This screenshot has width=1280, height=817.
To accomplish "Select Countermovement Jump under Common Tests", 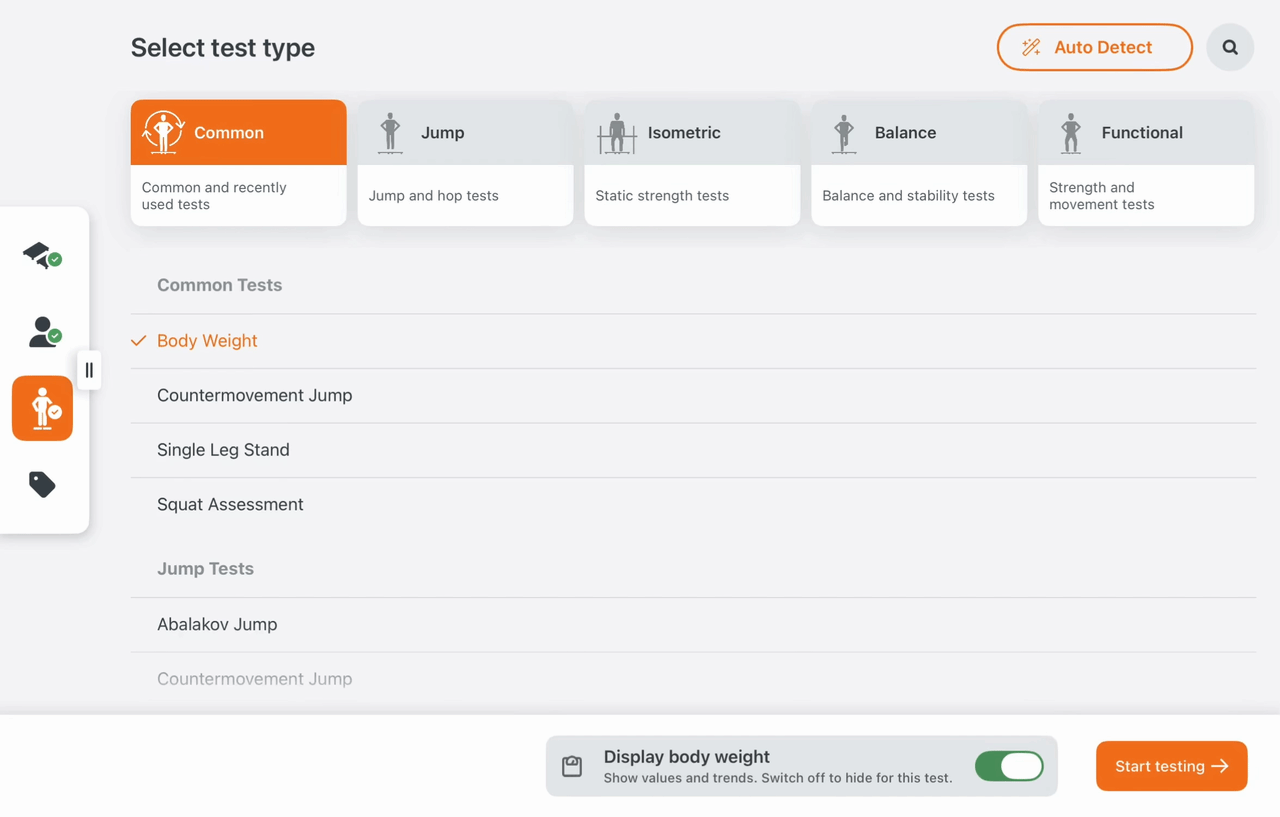I will click(693, 396).
